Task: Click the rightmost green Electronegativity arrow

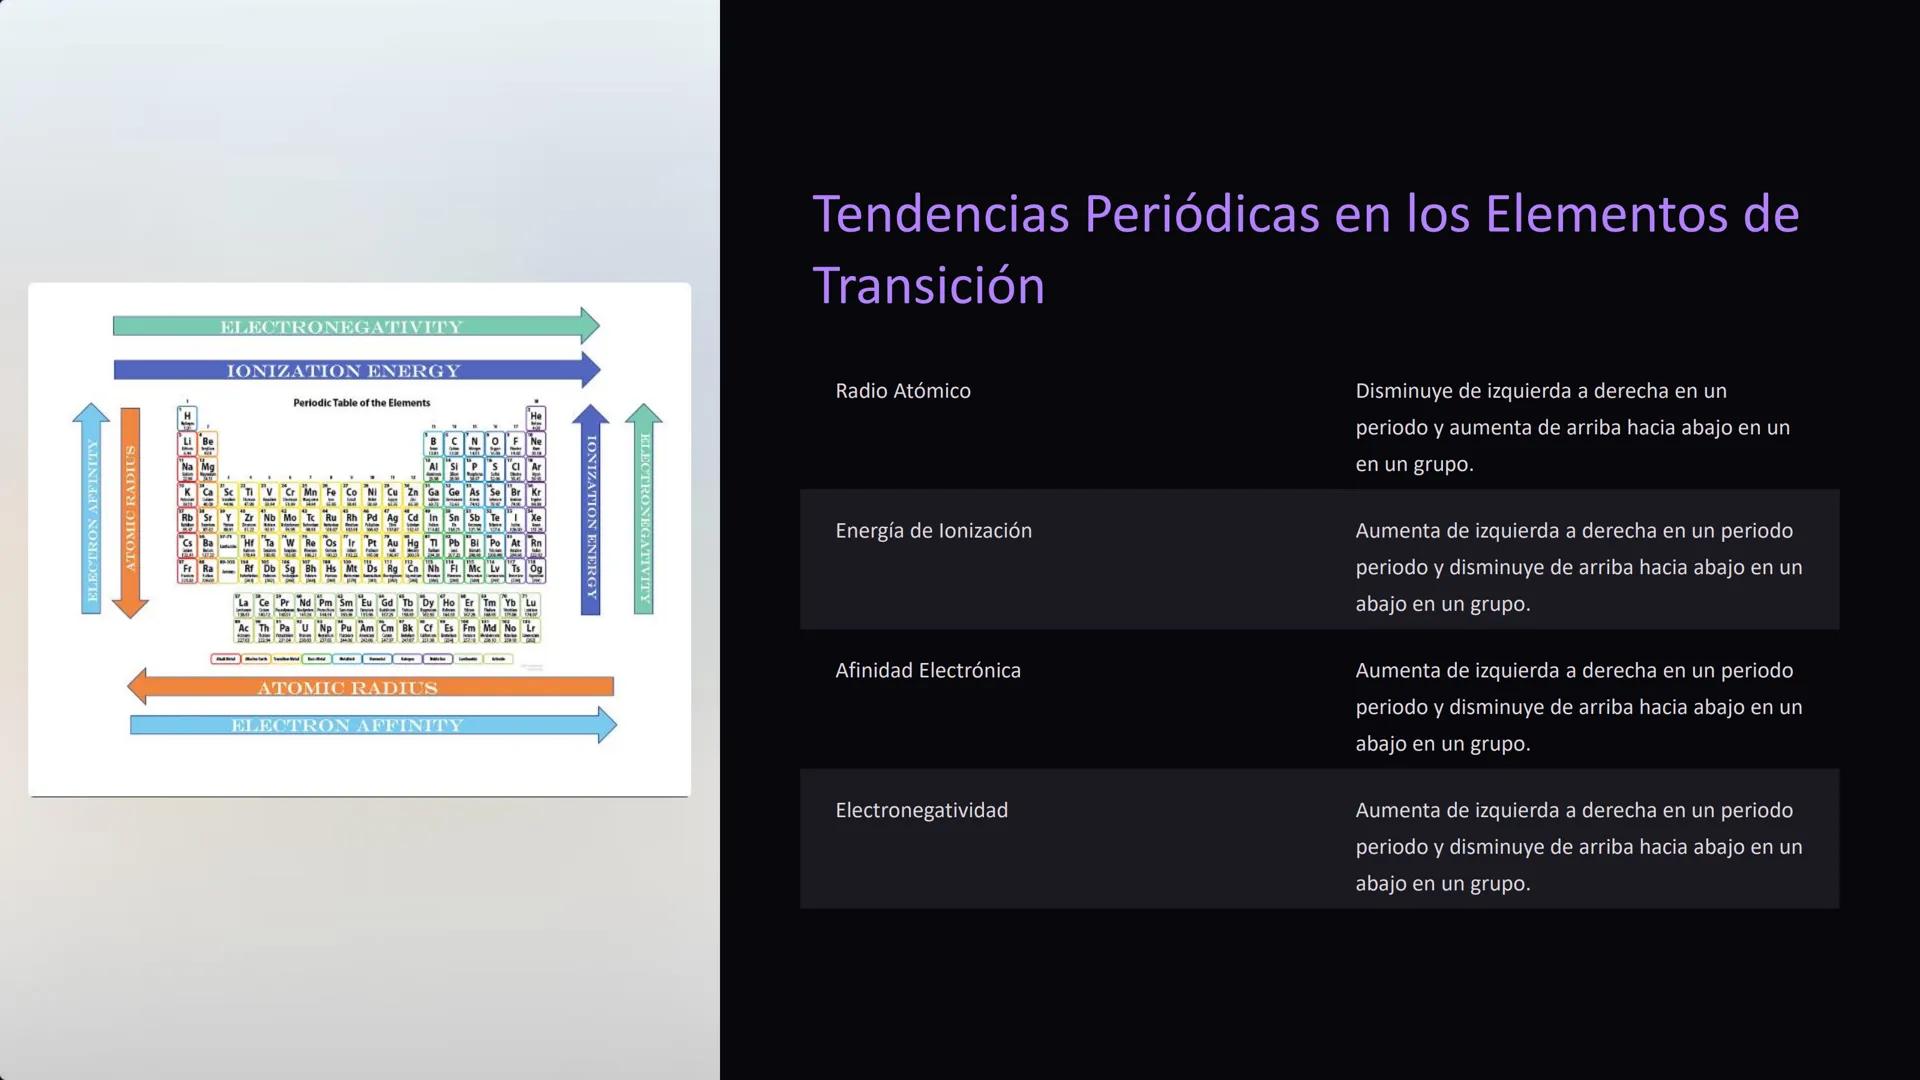Action: pos(644,510)
